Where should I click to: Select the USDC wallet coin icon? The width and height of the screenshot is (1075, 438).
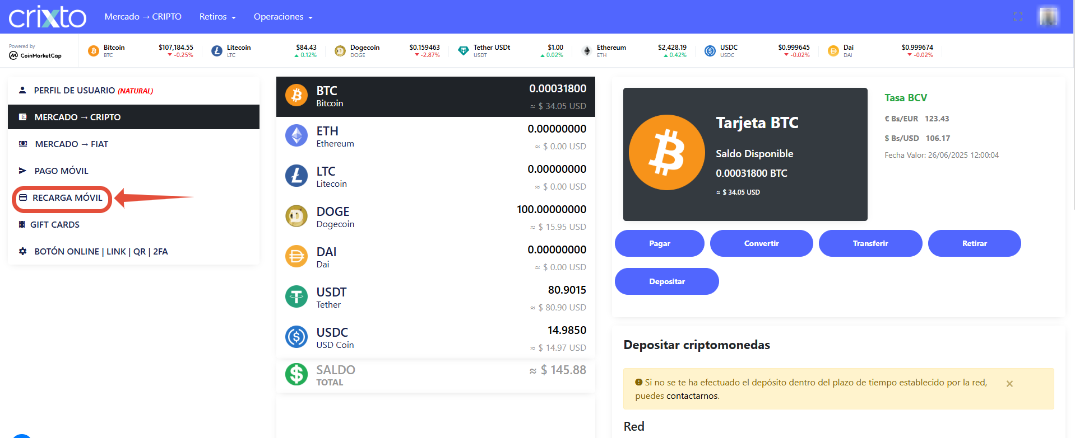297,337
